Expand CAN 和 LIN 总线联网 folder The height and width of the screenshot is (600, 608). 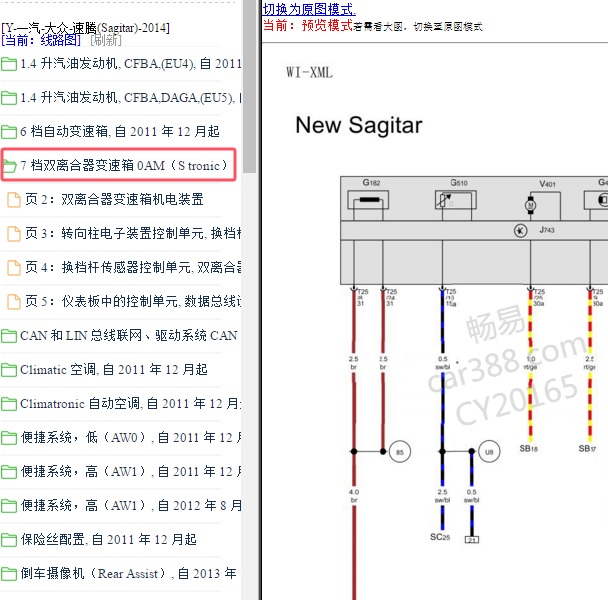pos(129,335)
